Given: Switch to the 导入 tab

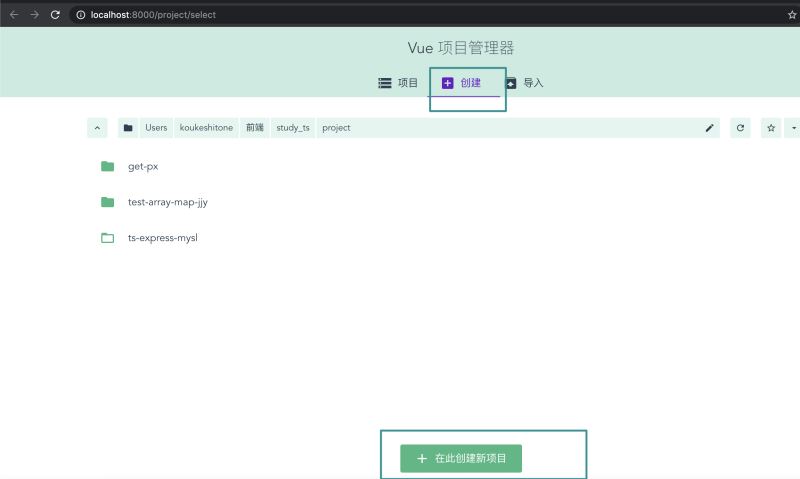Looking at the screenshot, I should (x=524, y=83).
